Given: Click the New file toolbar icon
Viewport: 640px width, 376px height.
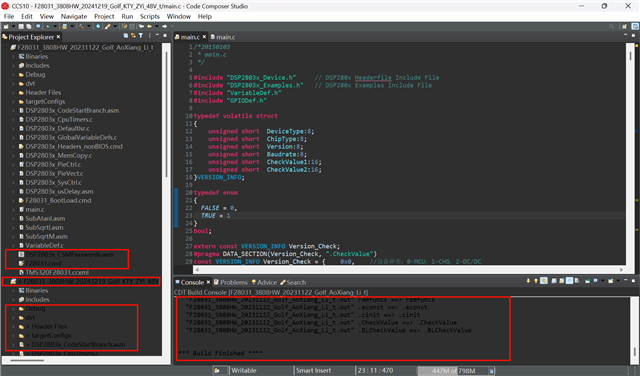Looking at the screenshot, I should (x=6, y=26).
